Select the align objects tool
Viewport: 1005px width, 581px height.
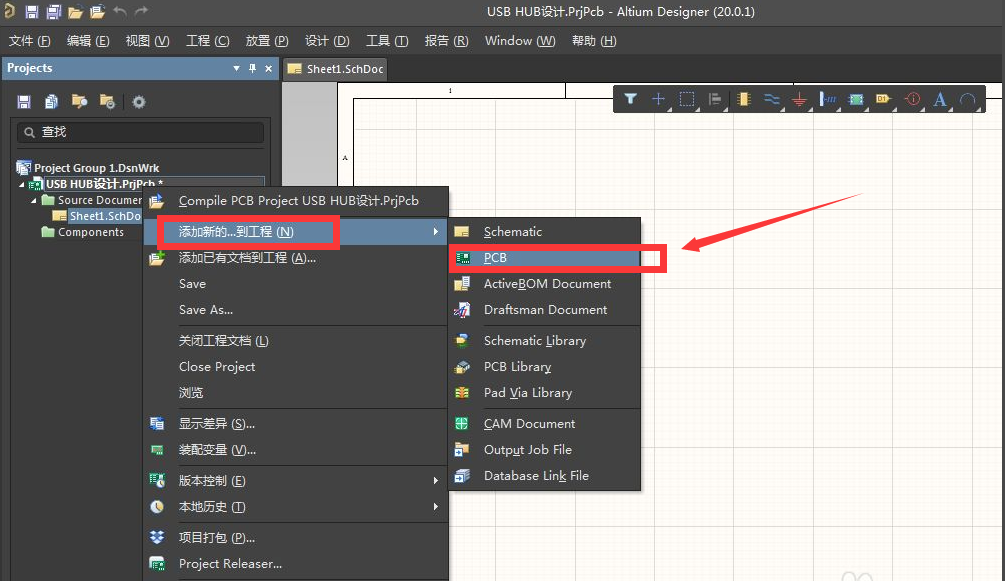coord(715,99)
